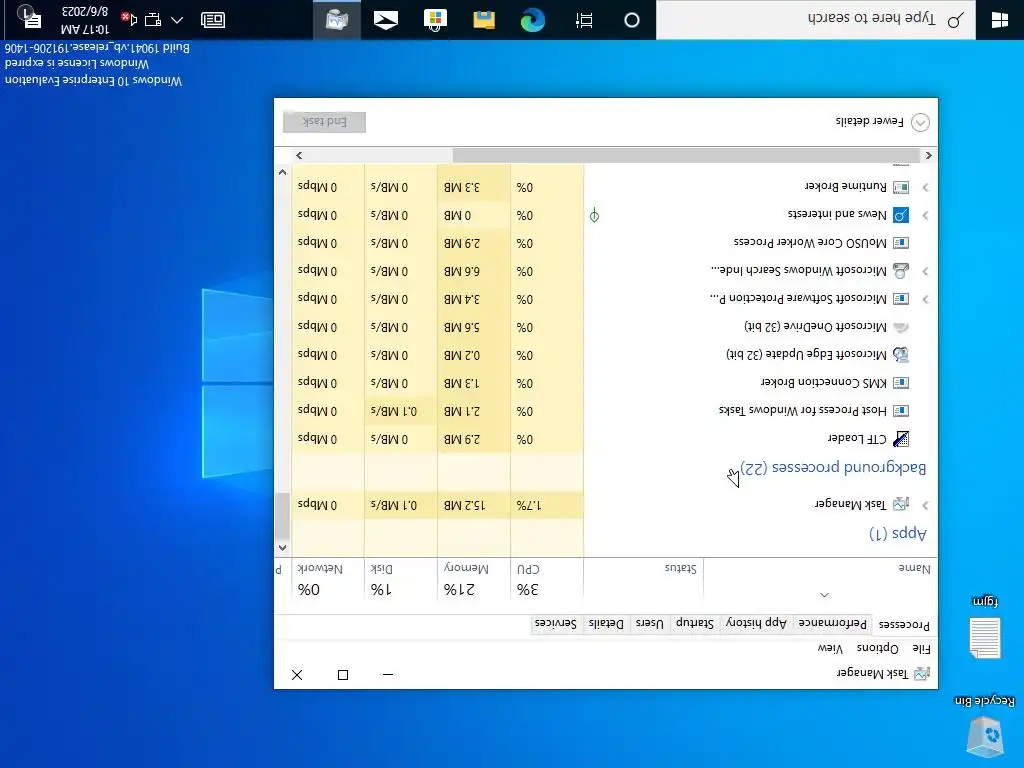
Task: Open Task View from the taskbar
Action: click(584, 20)
